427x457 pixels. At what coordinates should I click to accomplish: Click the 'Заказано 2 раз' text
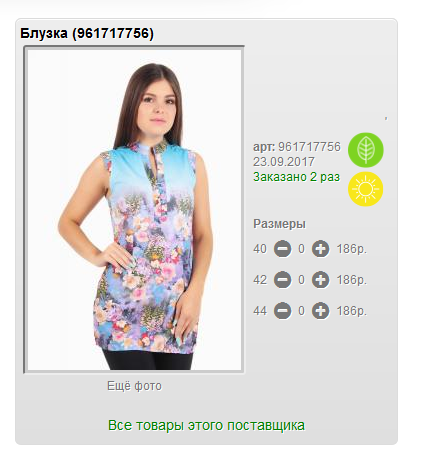(x=296, y=177)
